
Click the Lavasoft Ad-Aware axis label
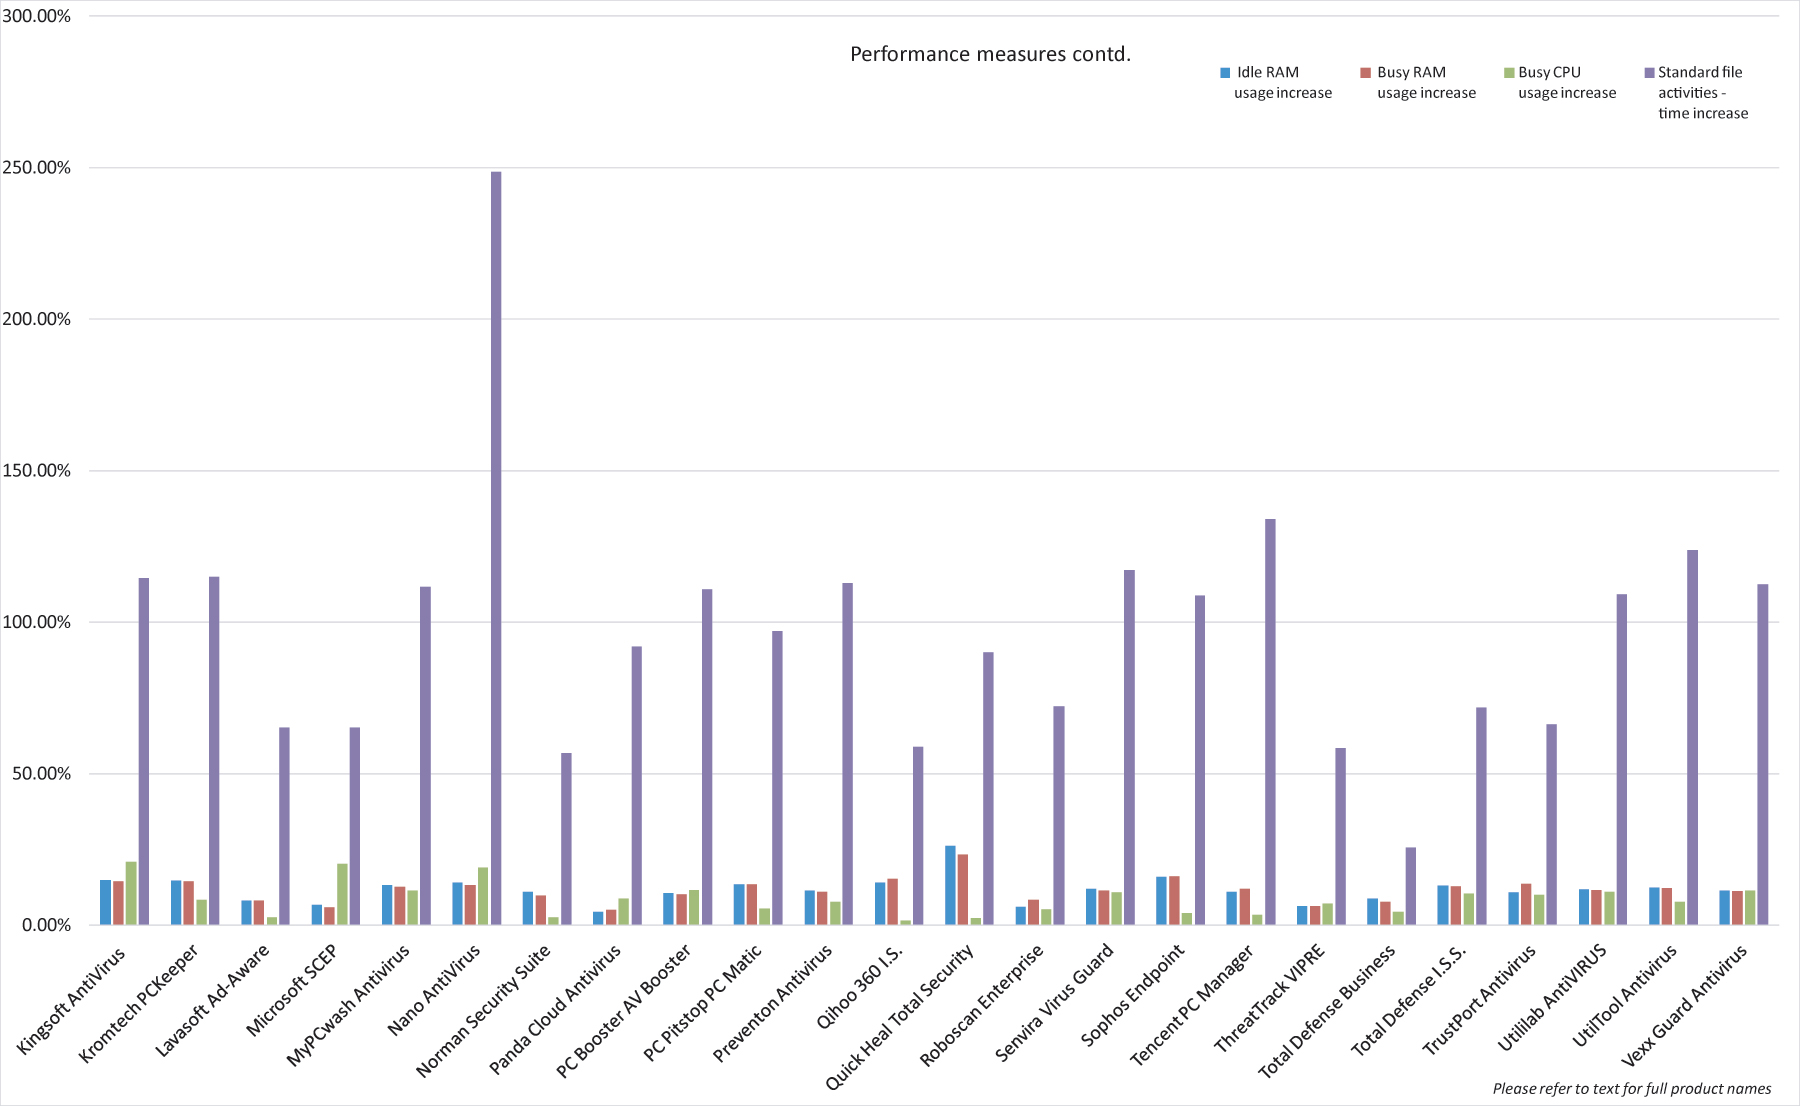(x=212, y=1001)
